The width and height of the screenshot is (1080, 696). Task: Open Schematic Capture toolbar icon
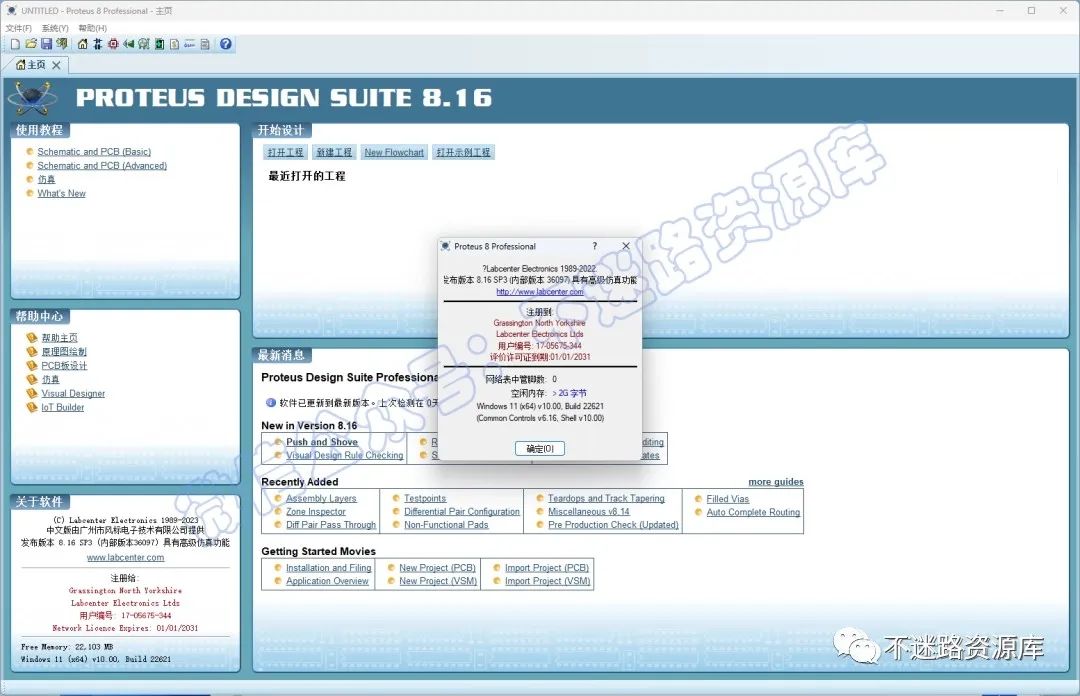pos(98,44)
